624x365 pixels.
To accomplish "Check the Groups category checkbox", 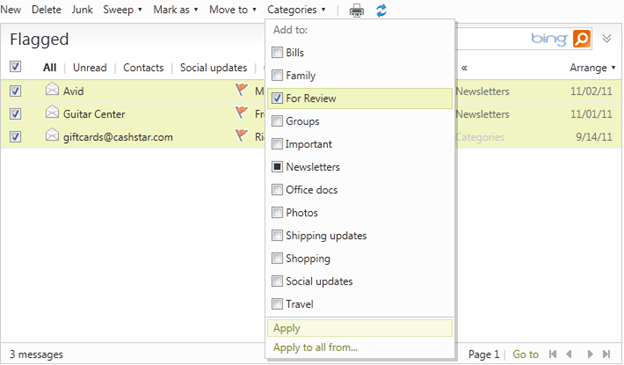I will 277,121.
